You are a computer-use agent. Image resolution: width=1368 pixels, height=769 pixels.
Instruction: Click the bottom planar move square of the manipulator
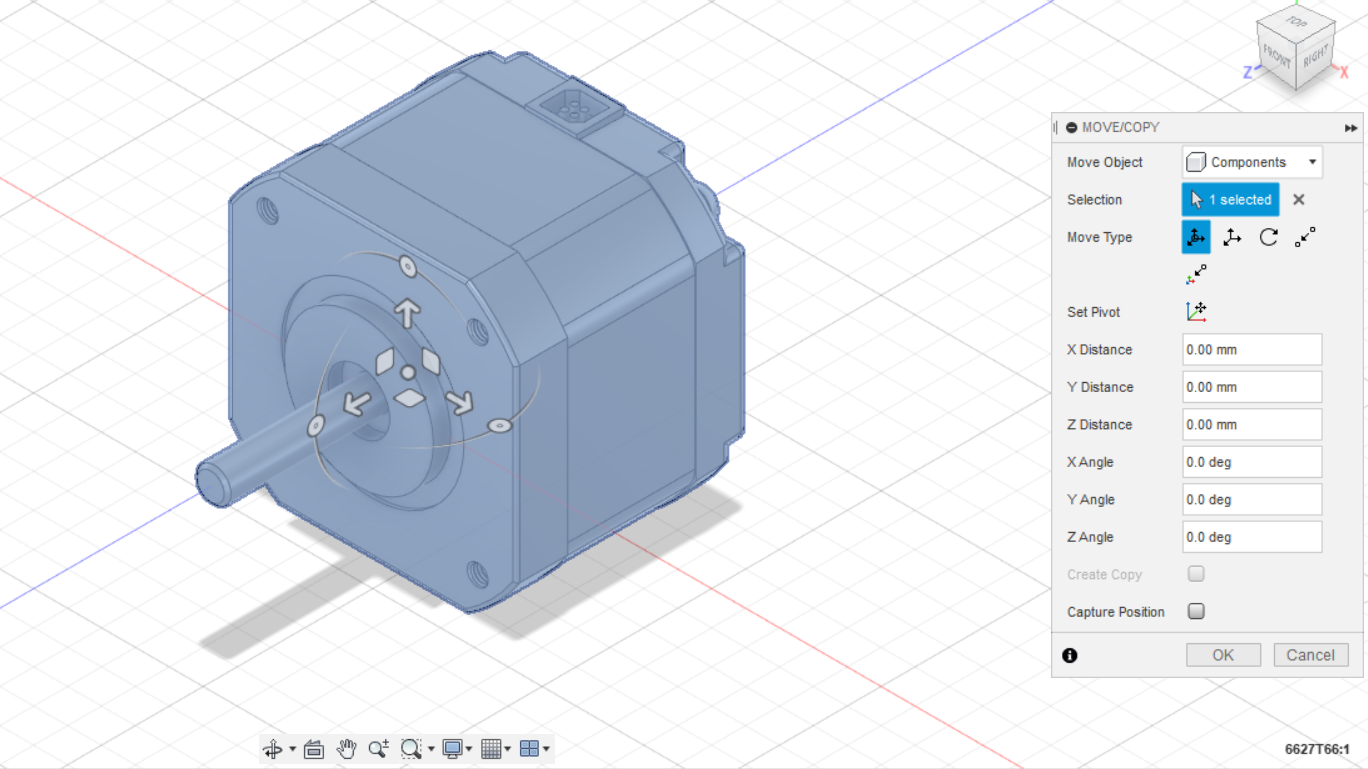coord(409,399)
